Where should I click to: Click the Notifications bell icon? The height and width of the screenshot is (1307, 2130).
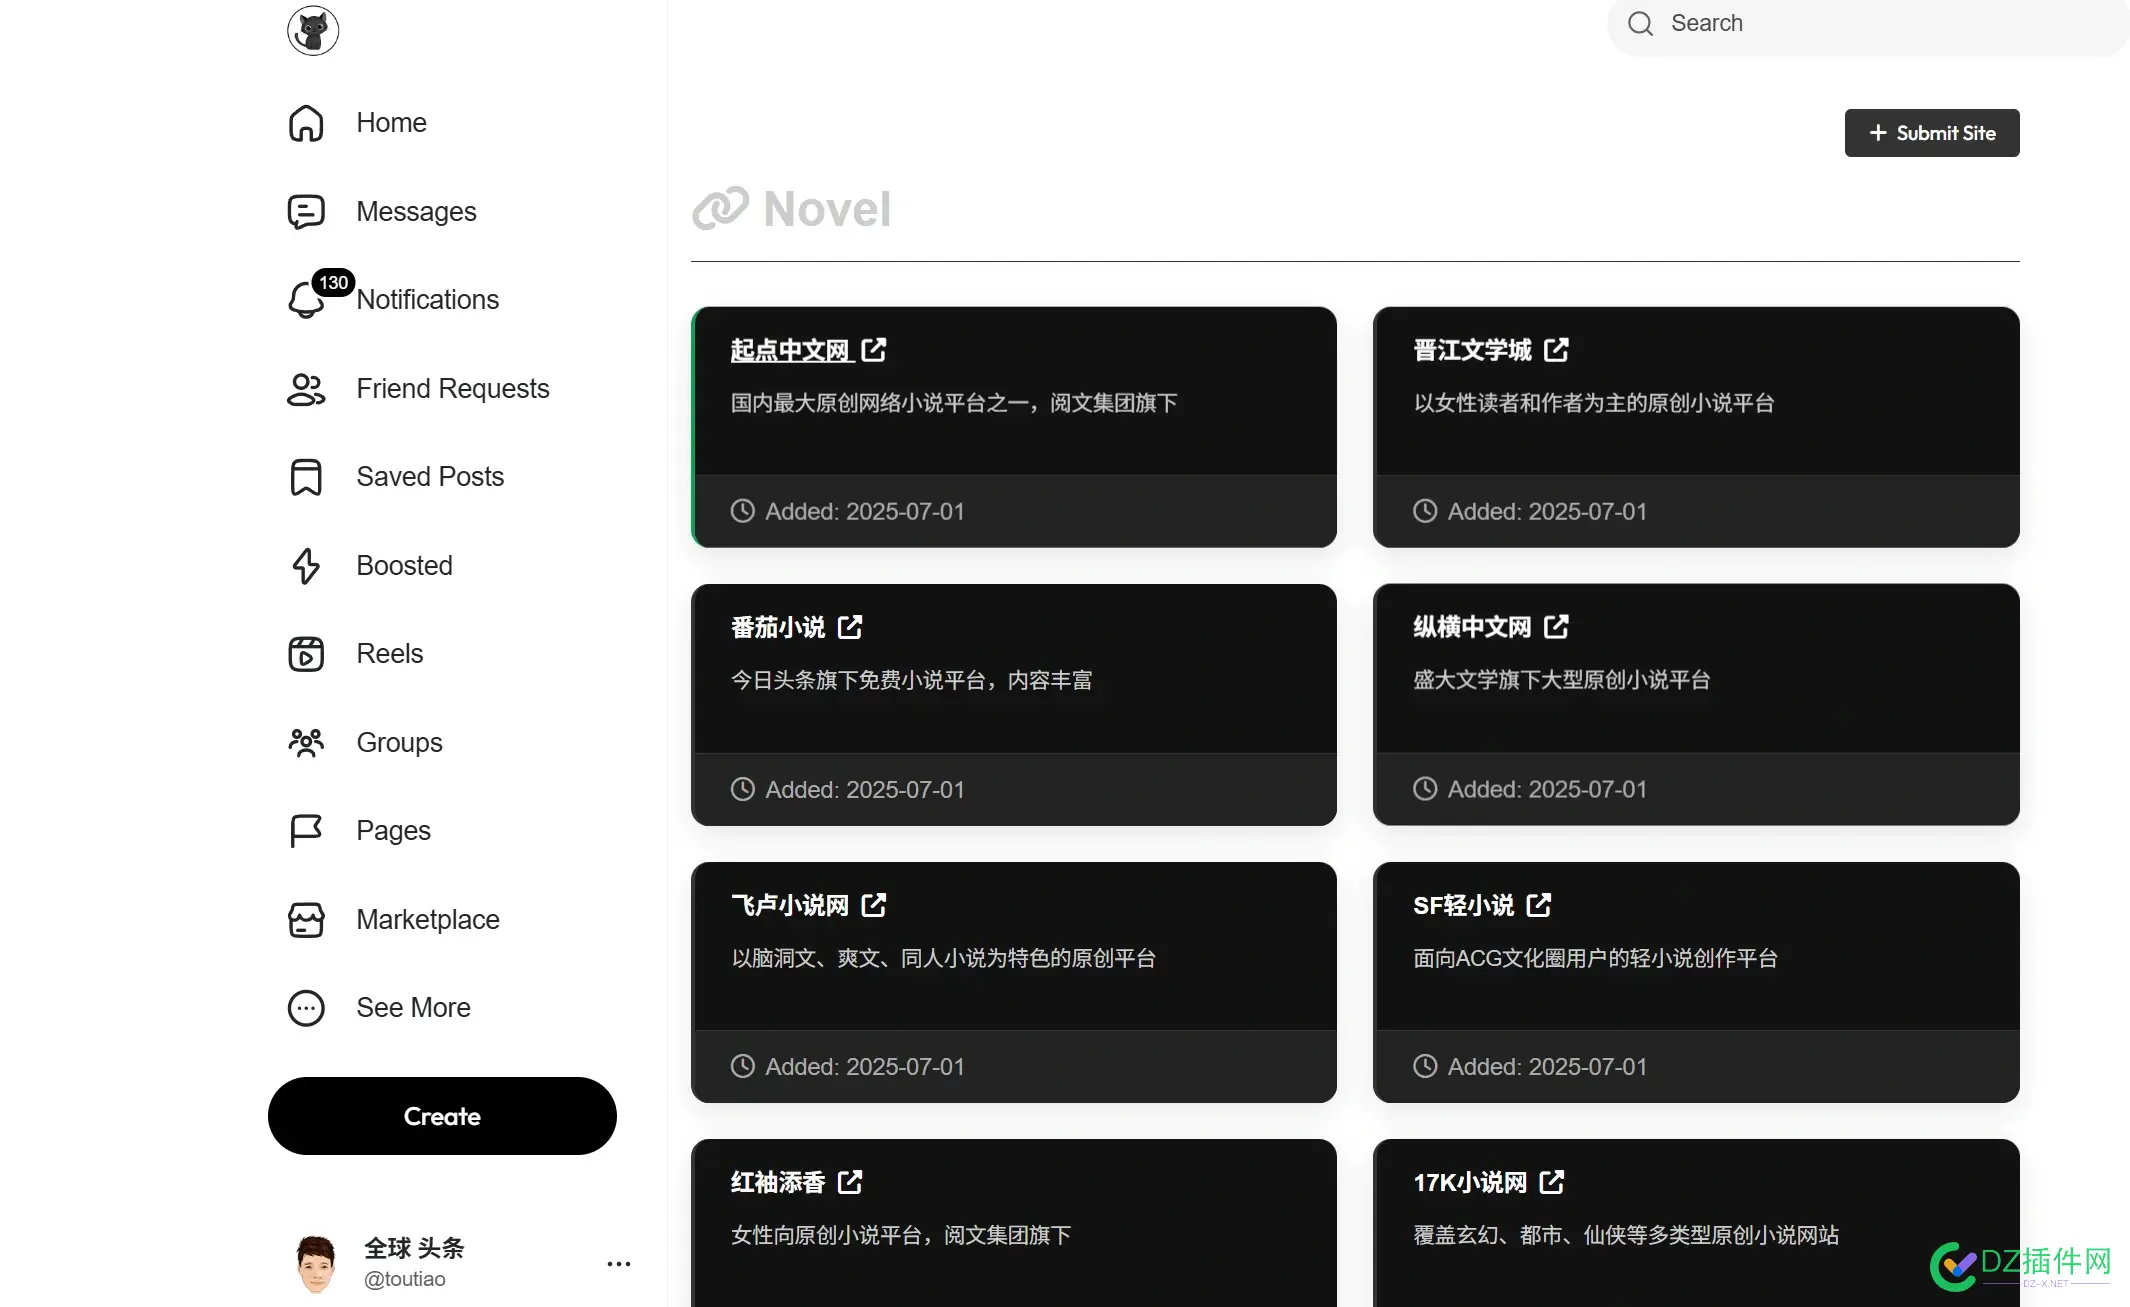pos(306,300)
